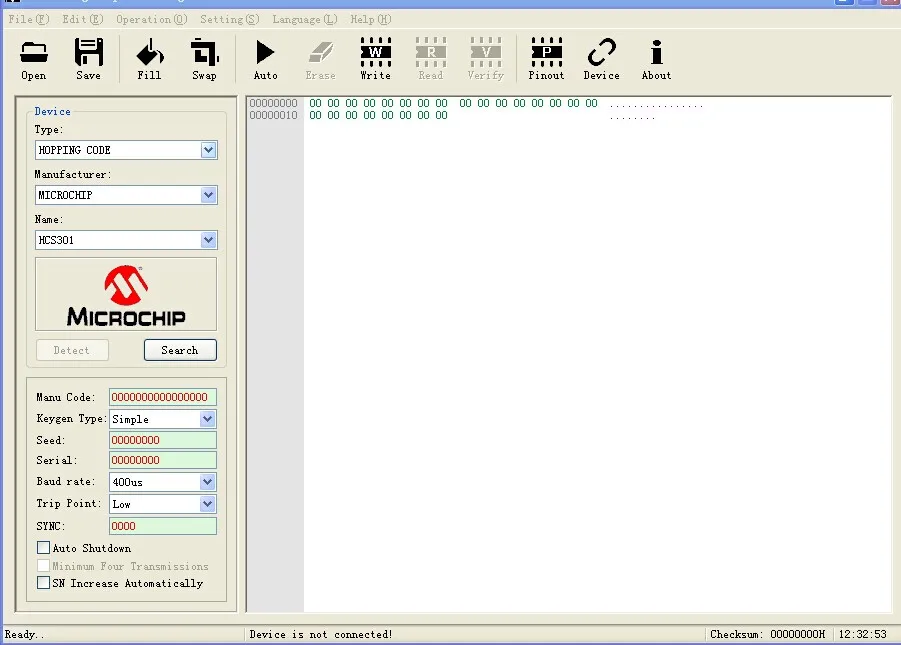Viewport: 901px width, 645px height.
Task: Show the chip Pinout diagram
Action: [x=546, y=58]
